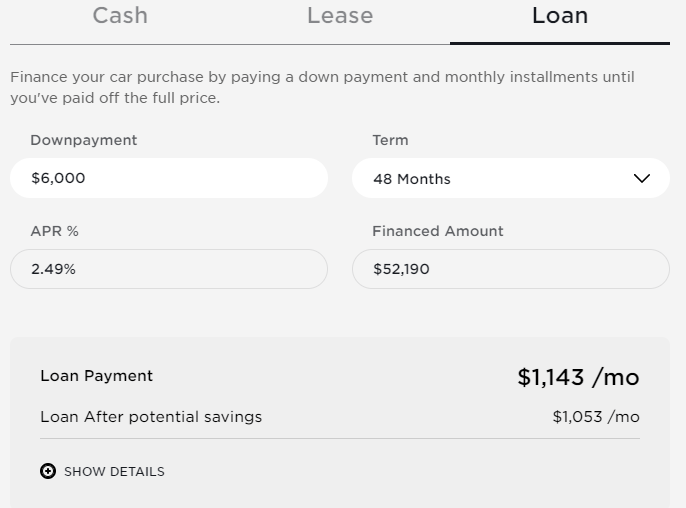Switch to the Lease tab

point(340,16)
